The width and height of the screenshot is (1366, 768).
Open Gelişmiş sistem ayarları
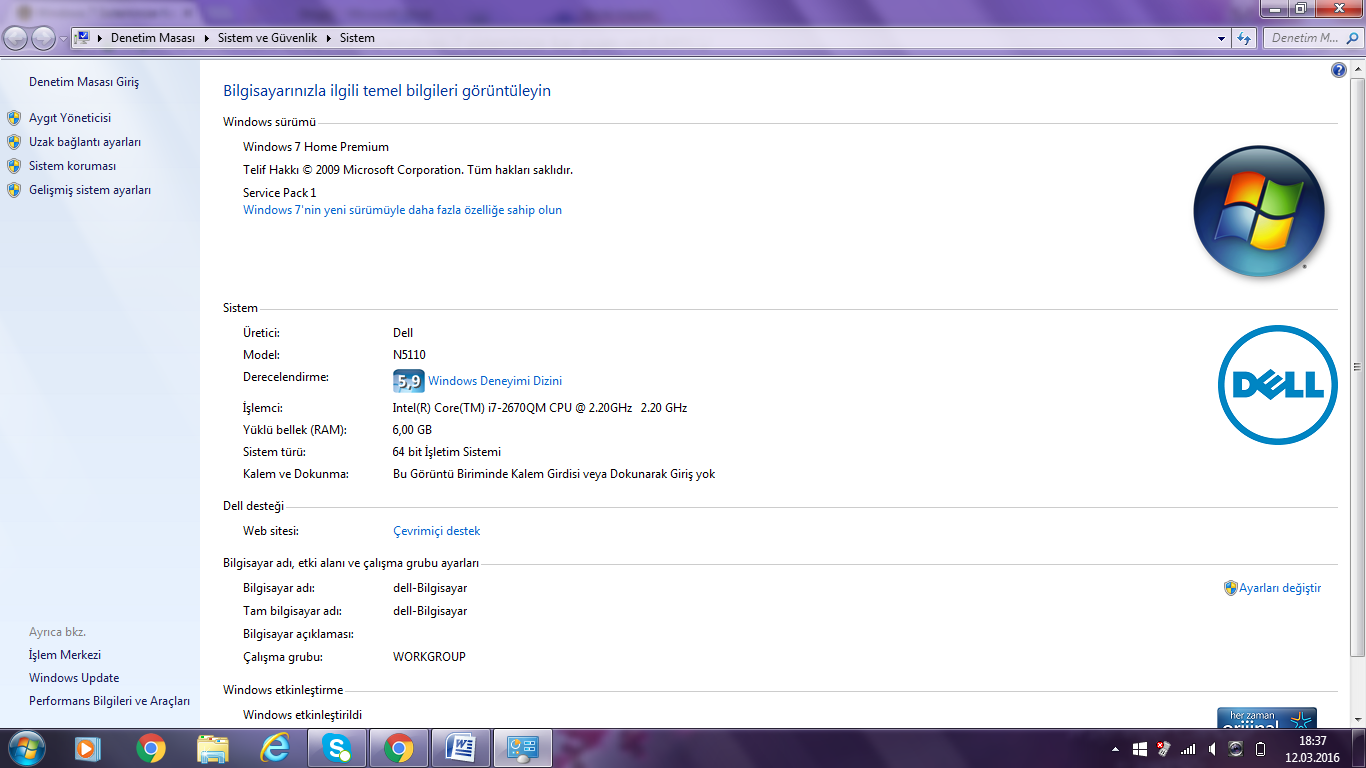(x=90, y=190)
